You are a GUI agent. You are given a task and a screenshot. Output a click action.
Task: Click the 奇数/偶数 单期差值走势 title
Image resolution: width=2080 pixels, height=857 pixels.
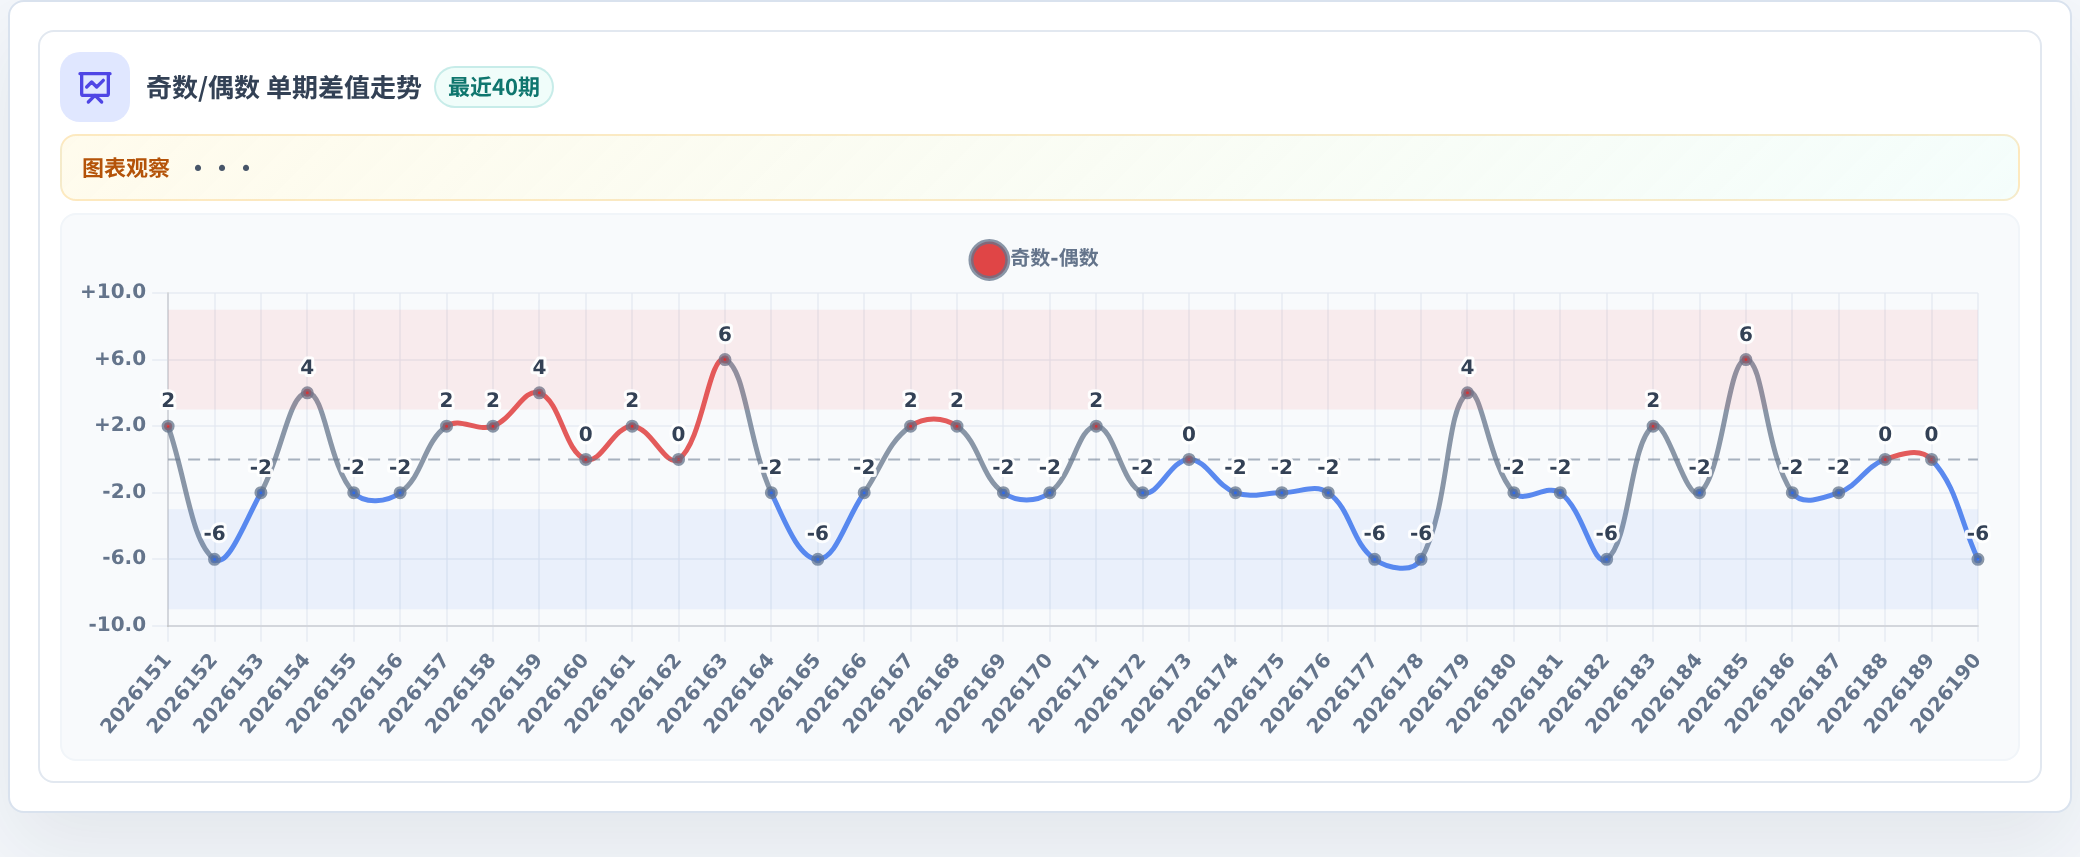[284, 88]
